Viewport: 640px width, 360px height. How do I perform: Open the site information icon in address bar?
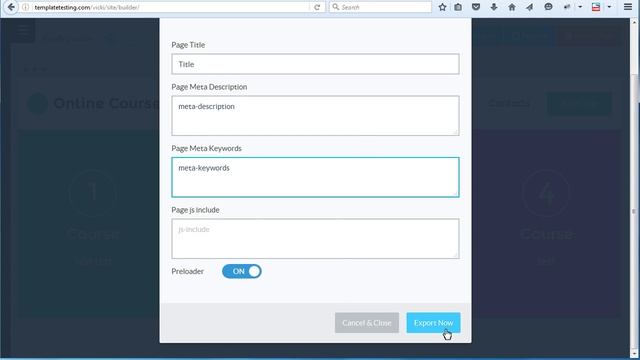(x=26, y=7)
